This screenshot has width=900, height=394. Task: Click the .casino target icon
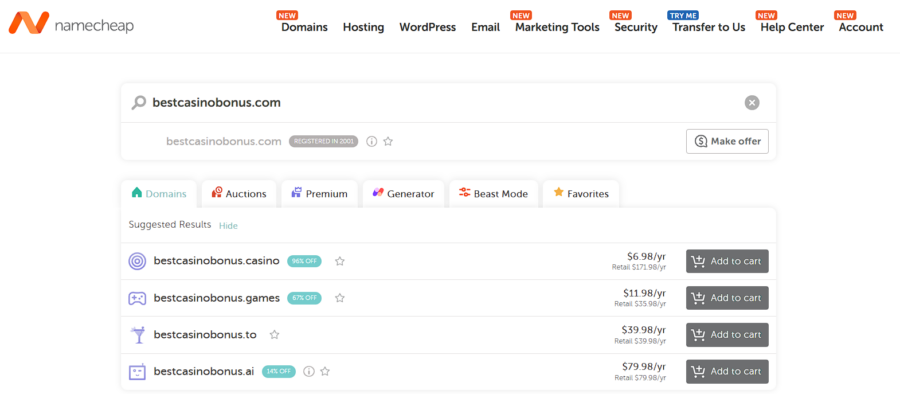tap(137, 261)
